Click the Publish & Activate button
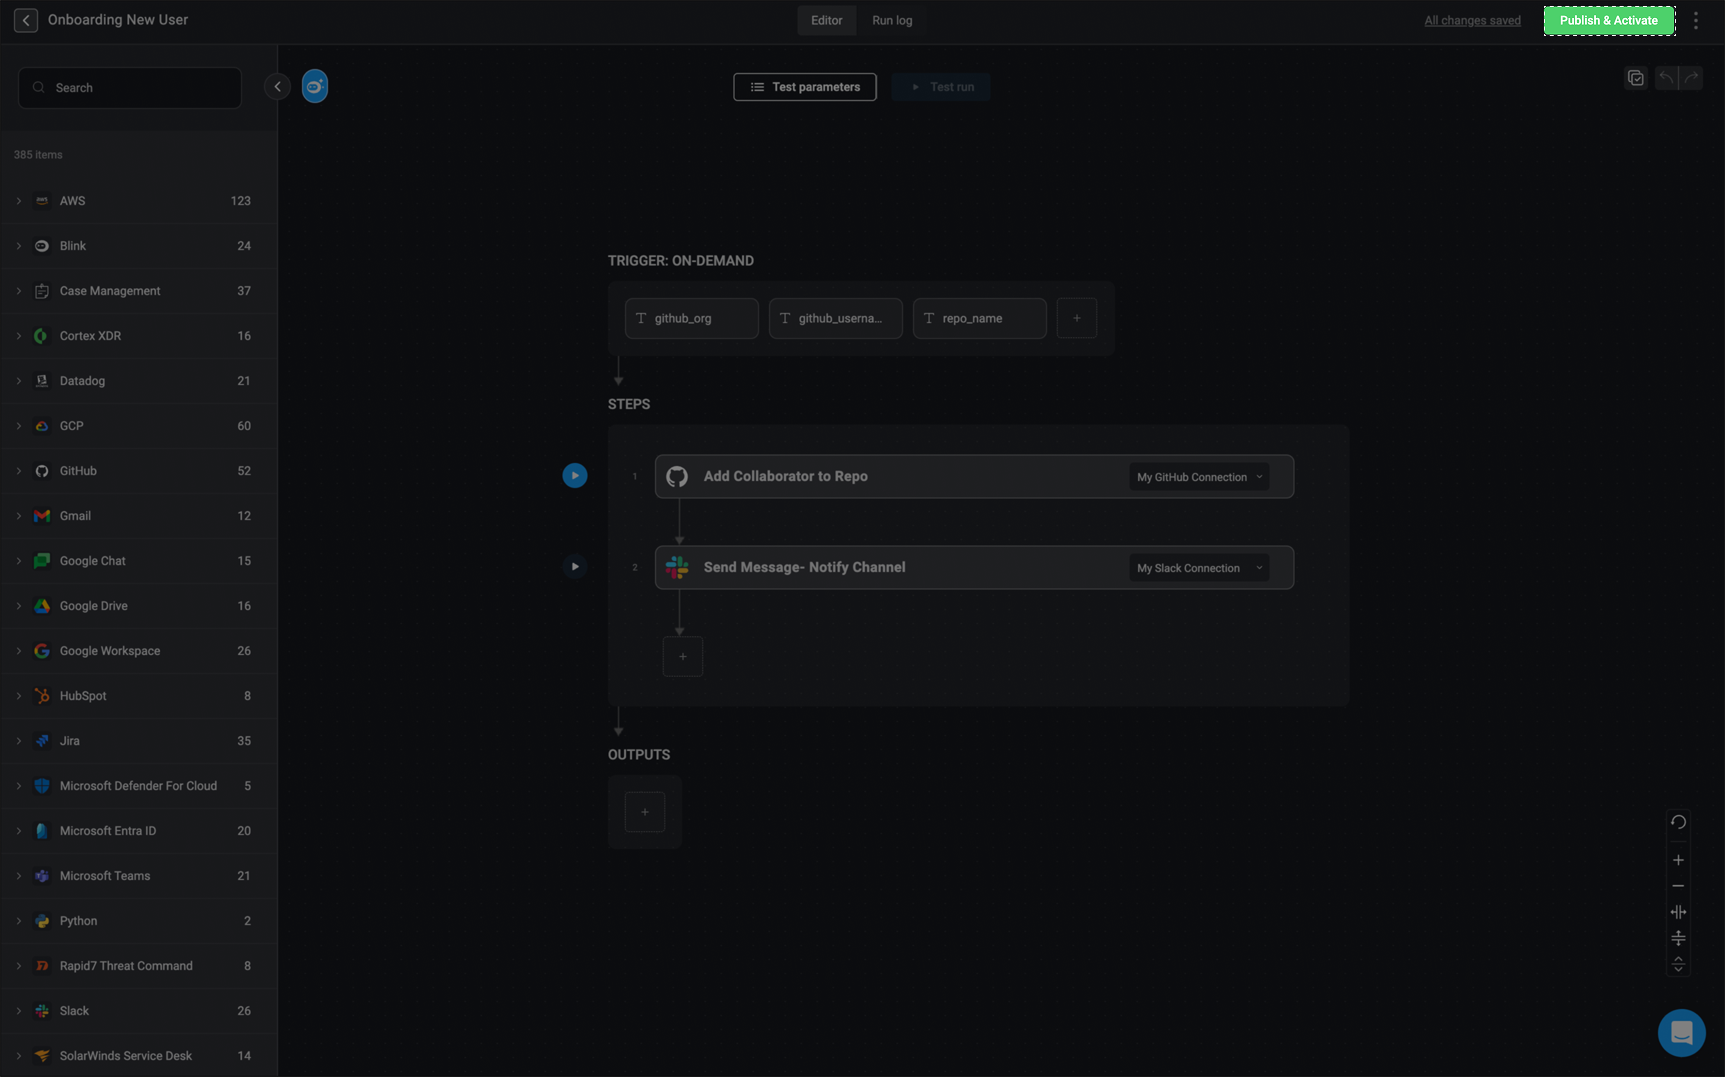This screenshot has height=1077, width=1725. click(1609, 20)
